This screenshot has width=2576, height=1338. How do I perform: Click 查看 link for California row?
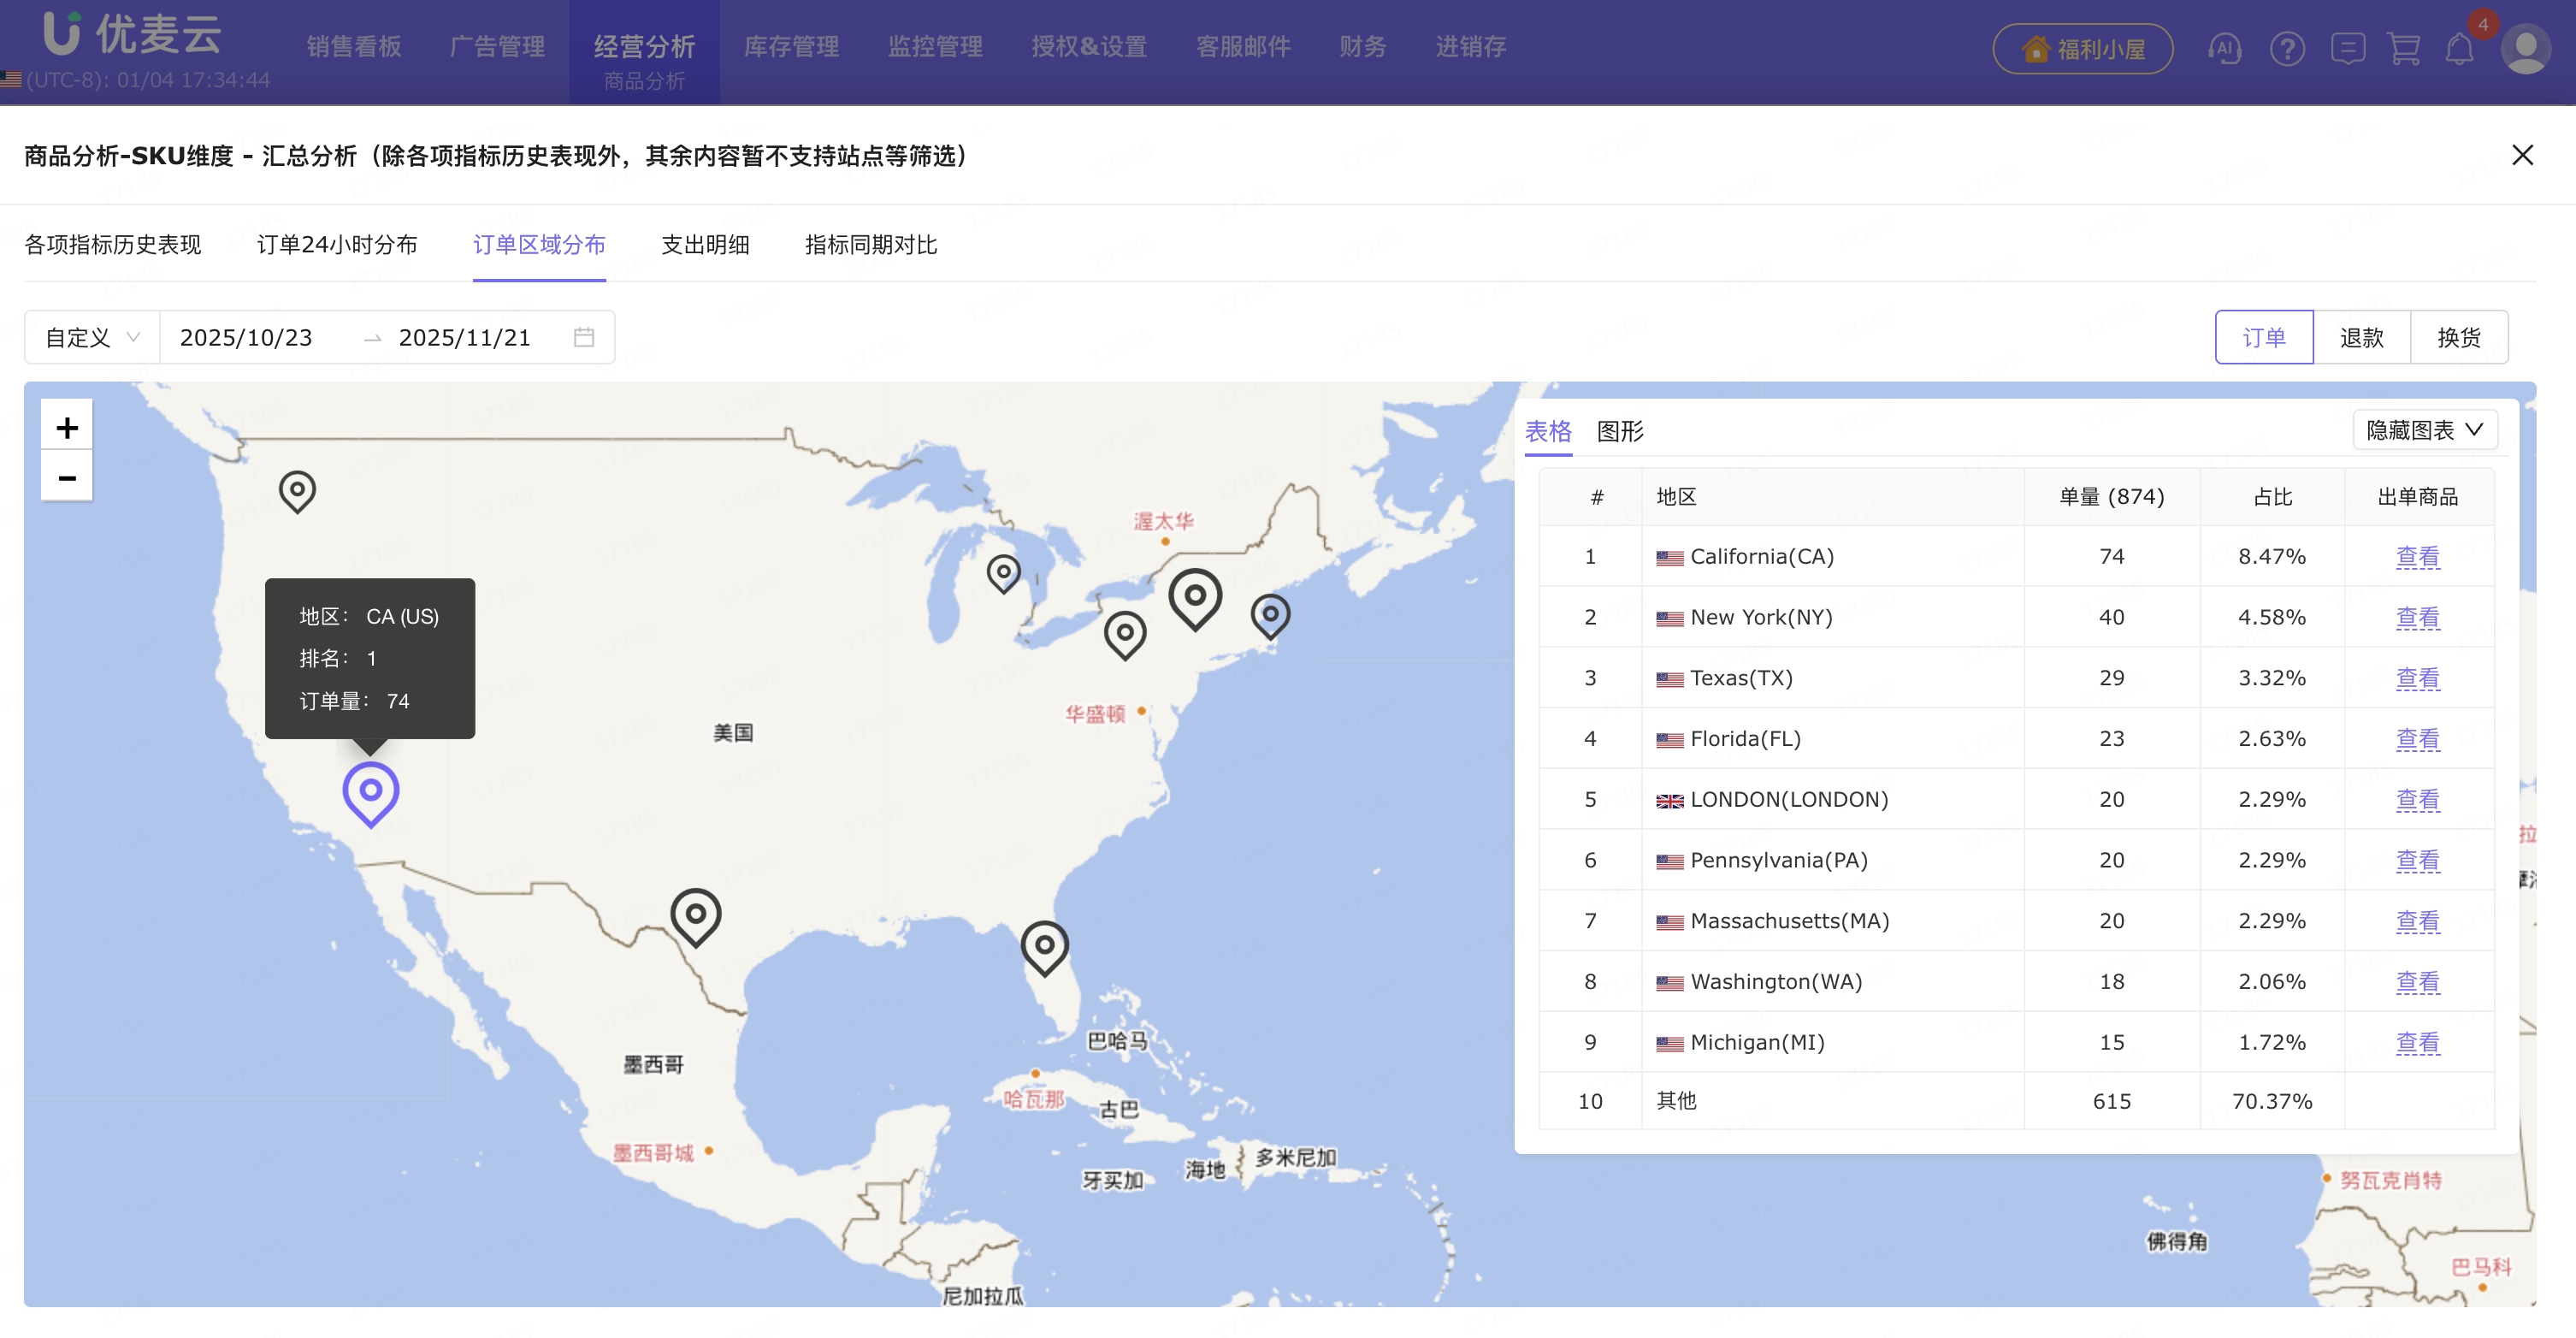click(2417, 556)
